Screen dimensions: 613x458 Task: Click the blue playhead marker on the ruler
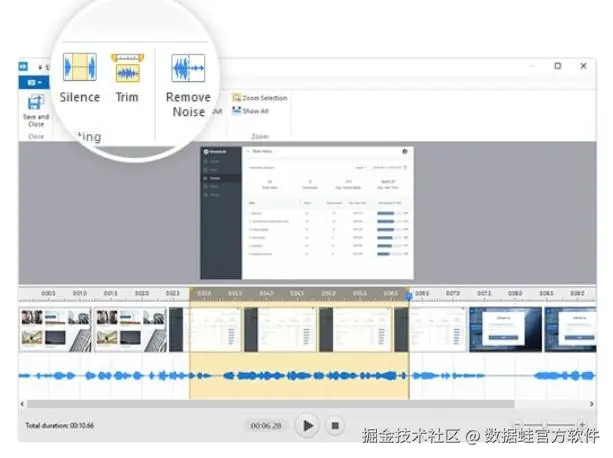[409, 296]
